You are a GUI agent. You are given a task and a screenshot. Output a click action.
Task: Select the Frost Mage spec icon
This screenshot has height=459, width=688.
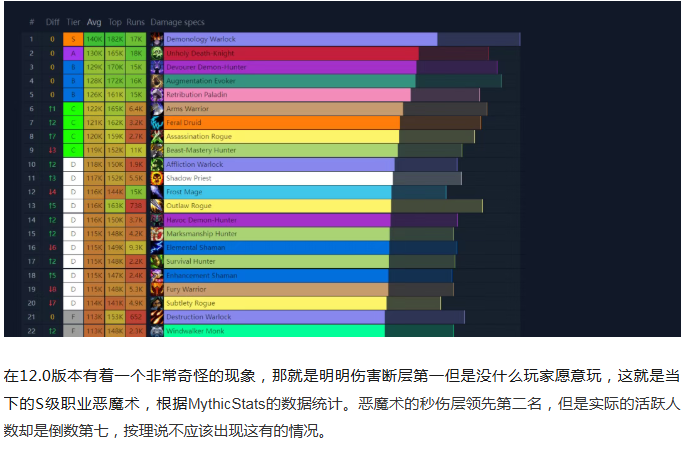[x=157, y=192]
